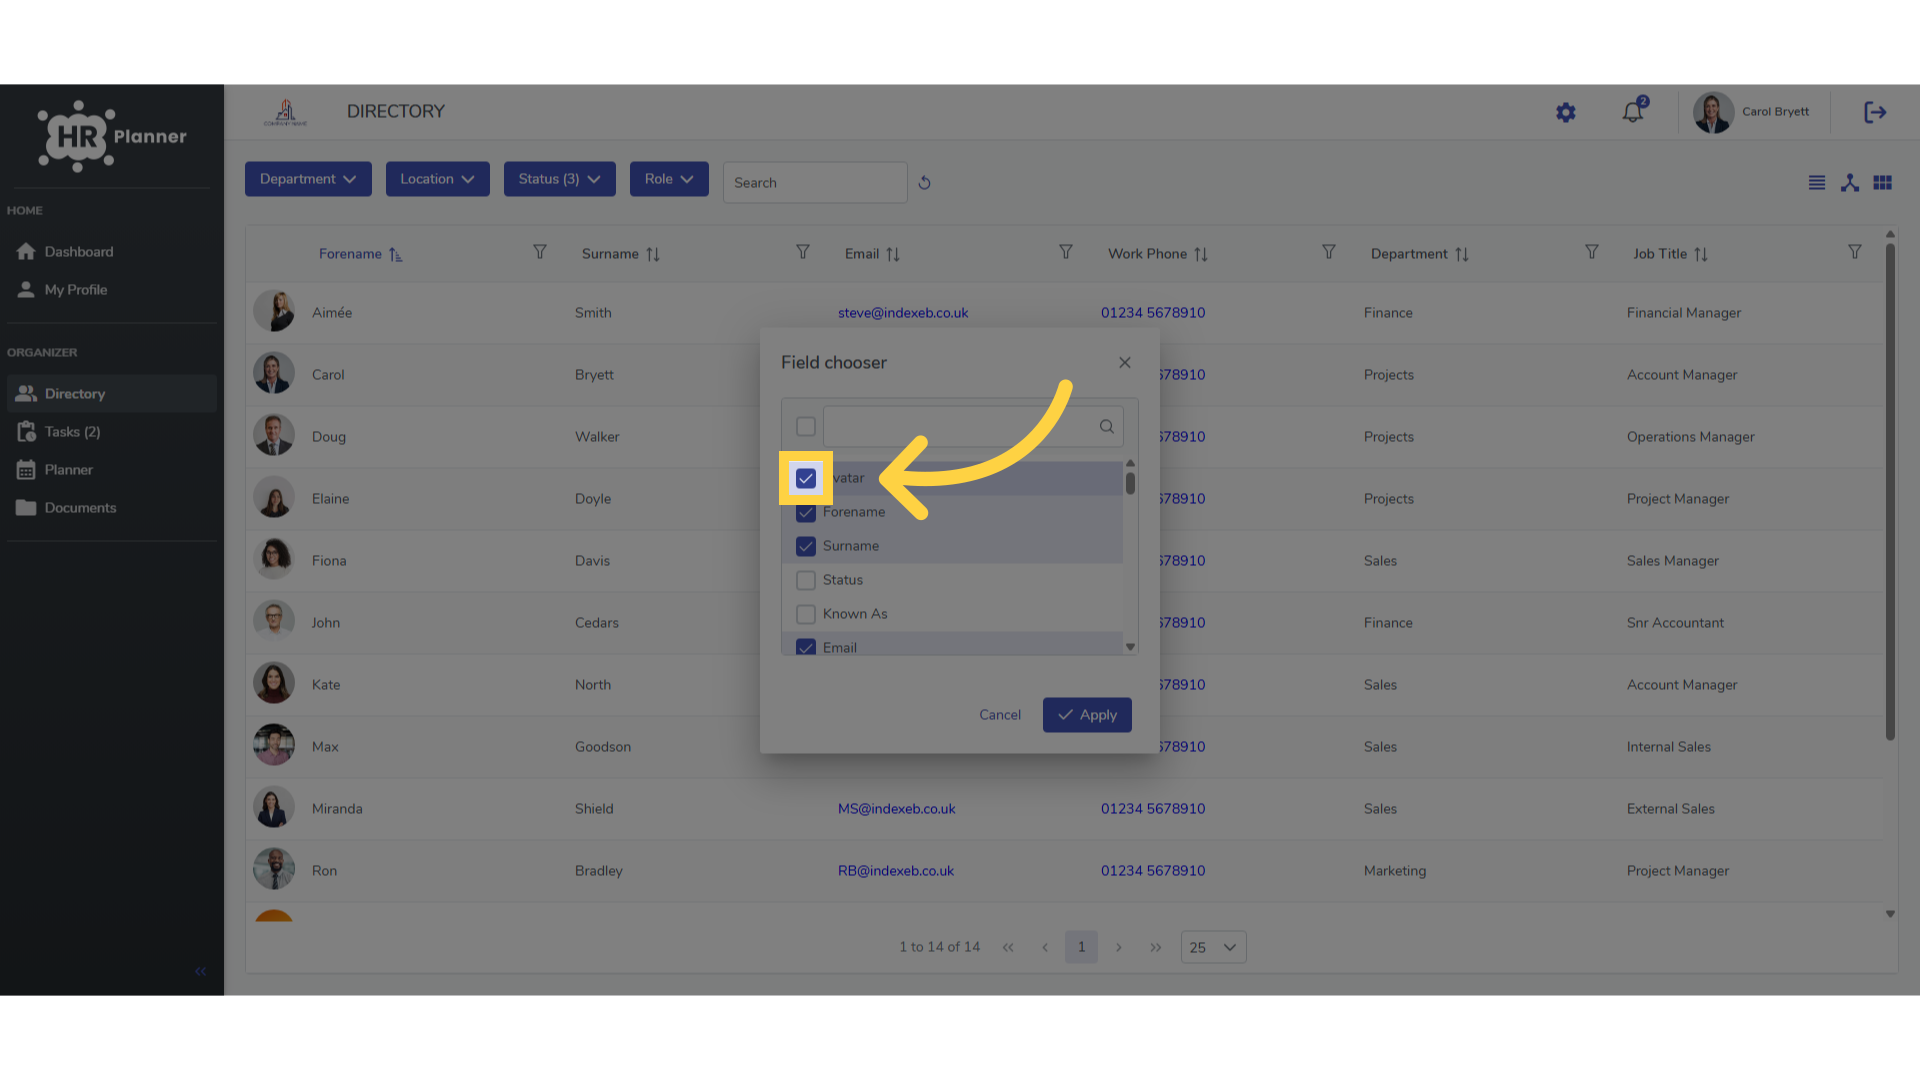This screenshot has width=1920, height=1080.
Task: Reset filters with the refresh icon
Action: point(924,183)
